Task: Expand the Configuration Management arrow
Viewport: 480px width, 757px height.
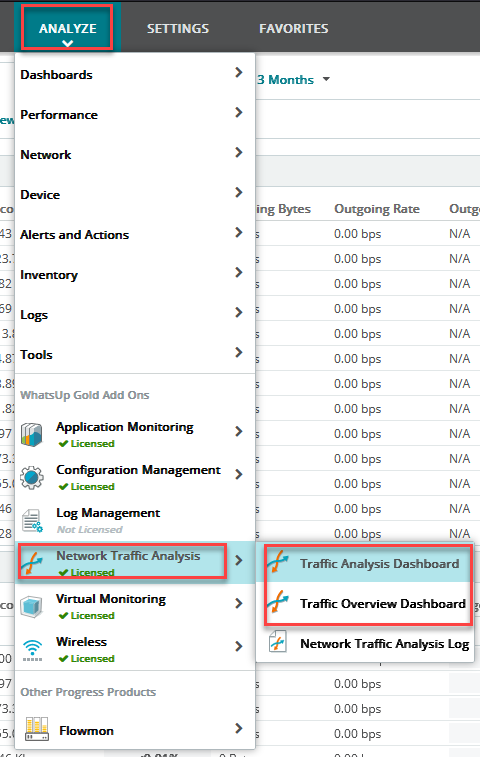Action: click(x=239, y=475)
